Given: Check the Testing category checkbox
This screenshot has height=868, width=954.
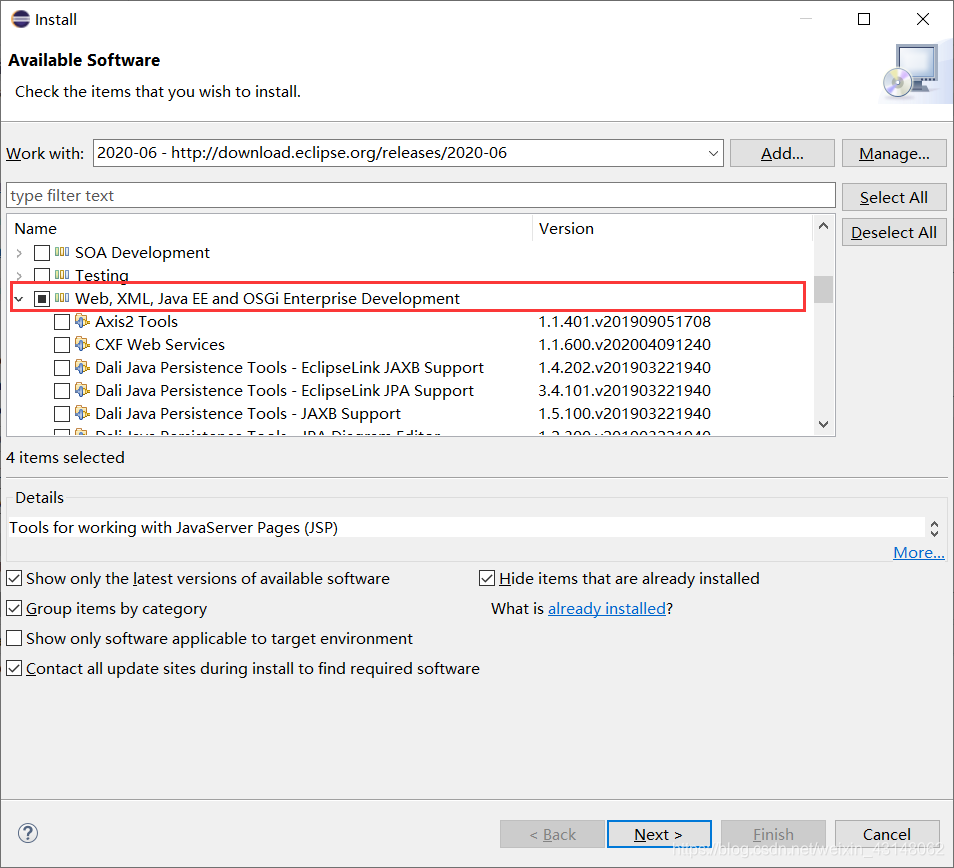Looking at the screenshot, I should coord(42,275).
